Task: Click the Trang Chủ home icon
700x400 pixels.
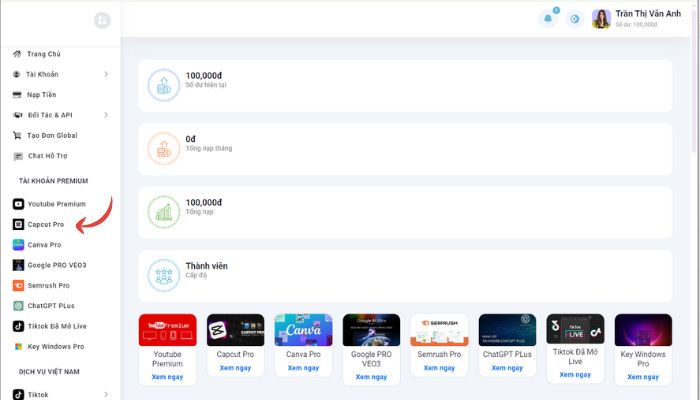Action: click(x=17, y=54)
